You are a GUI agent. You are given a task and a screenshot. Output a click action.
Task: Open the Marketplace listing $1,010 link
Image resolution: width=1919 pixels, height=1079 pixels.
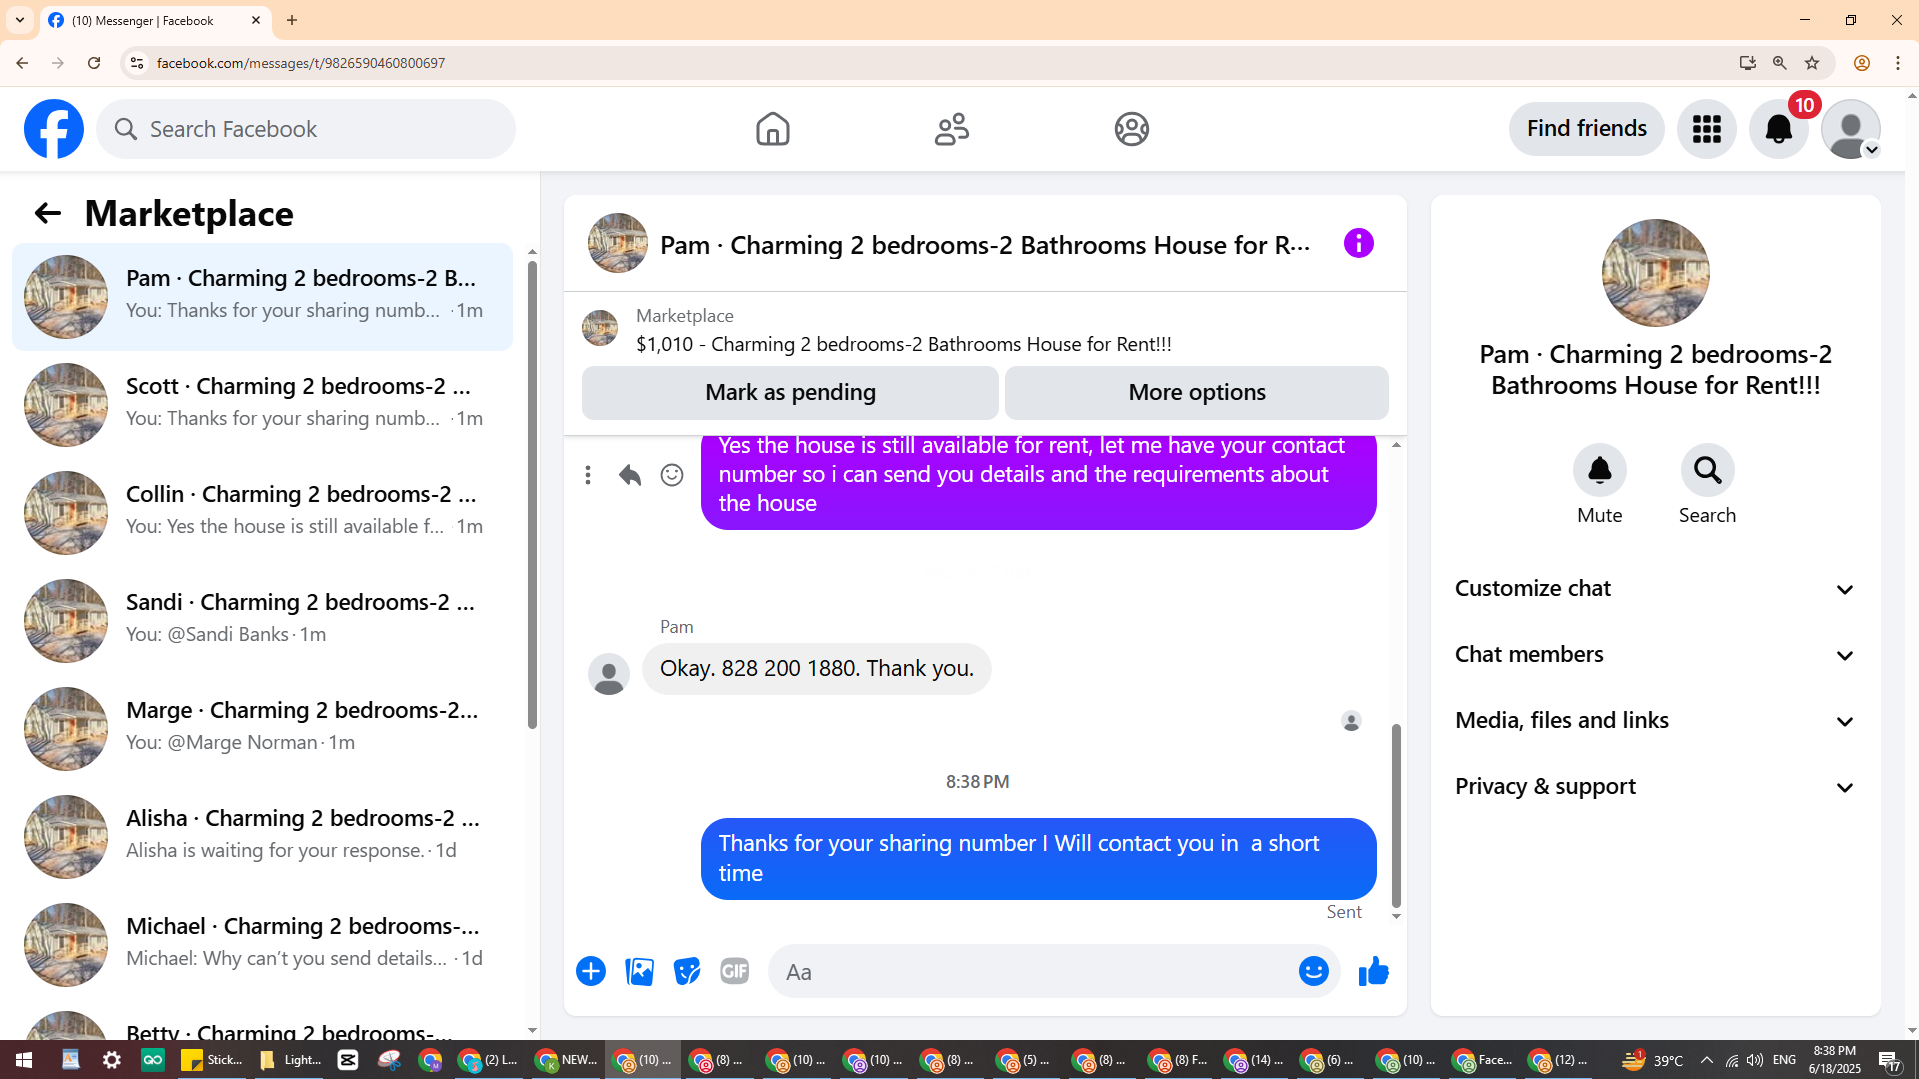coord(903,345)
